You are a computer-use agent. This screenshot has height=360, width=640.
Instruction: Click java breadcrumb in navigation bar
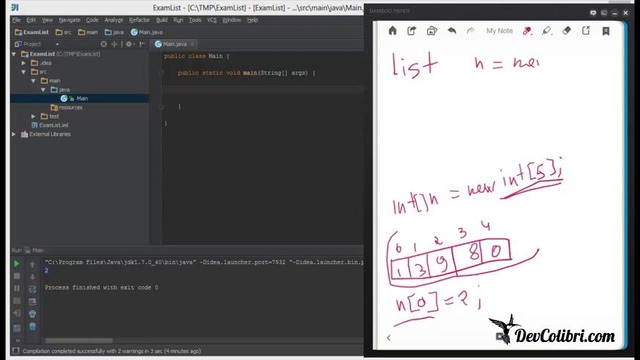[x=114, y=32]
